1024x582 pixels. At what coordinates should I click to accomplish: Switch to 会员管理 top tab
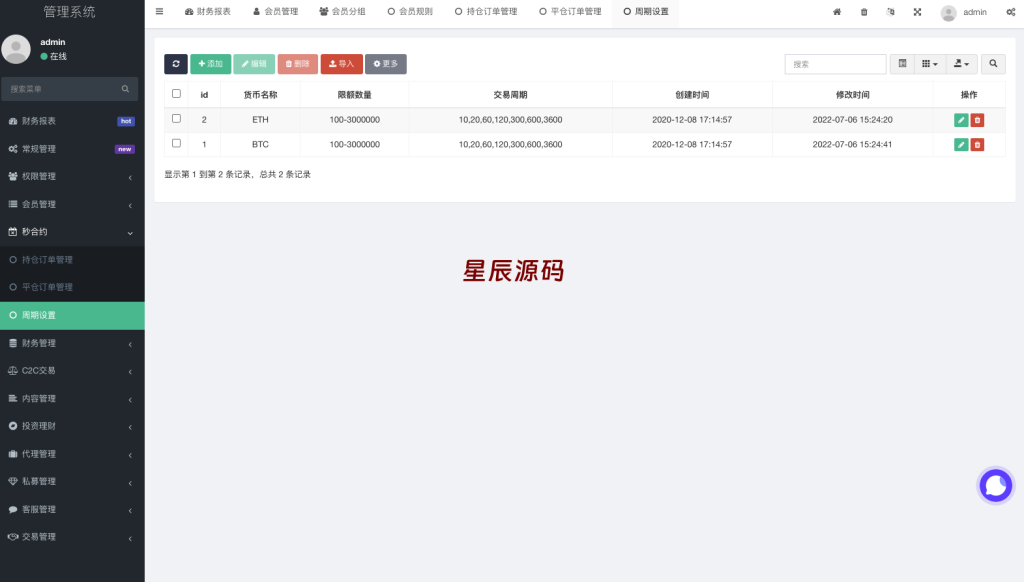tap(276, 12)
